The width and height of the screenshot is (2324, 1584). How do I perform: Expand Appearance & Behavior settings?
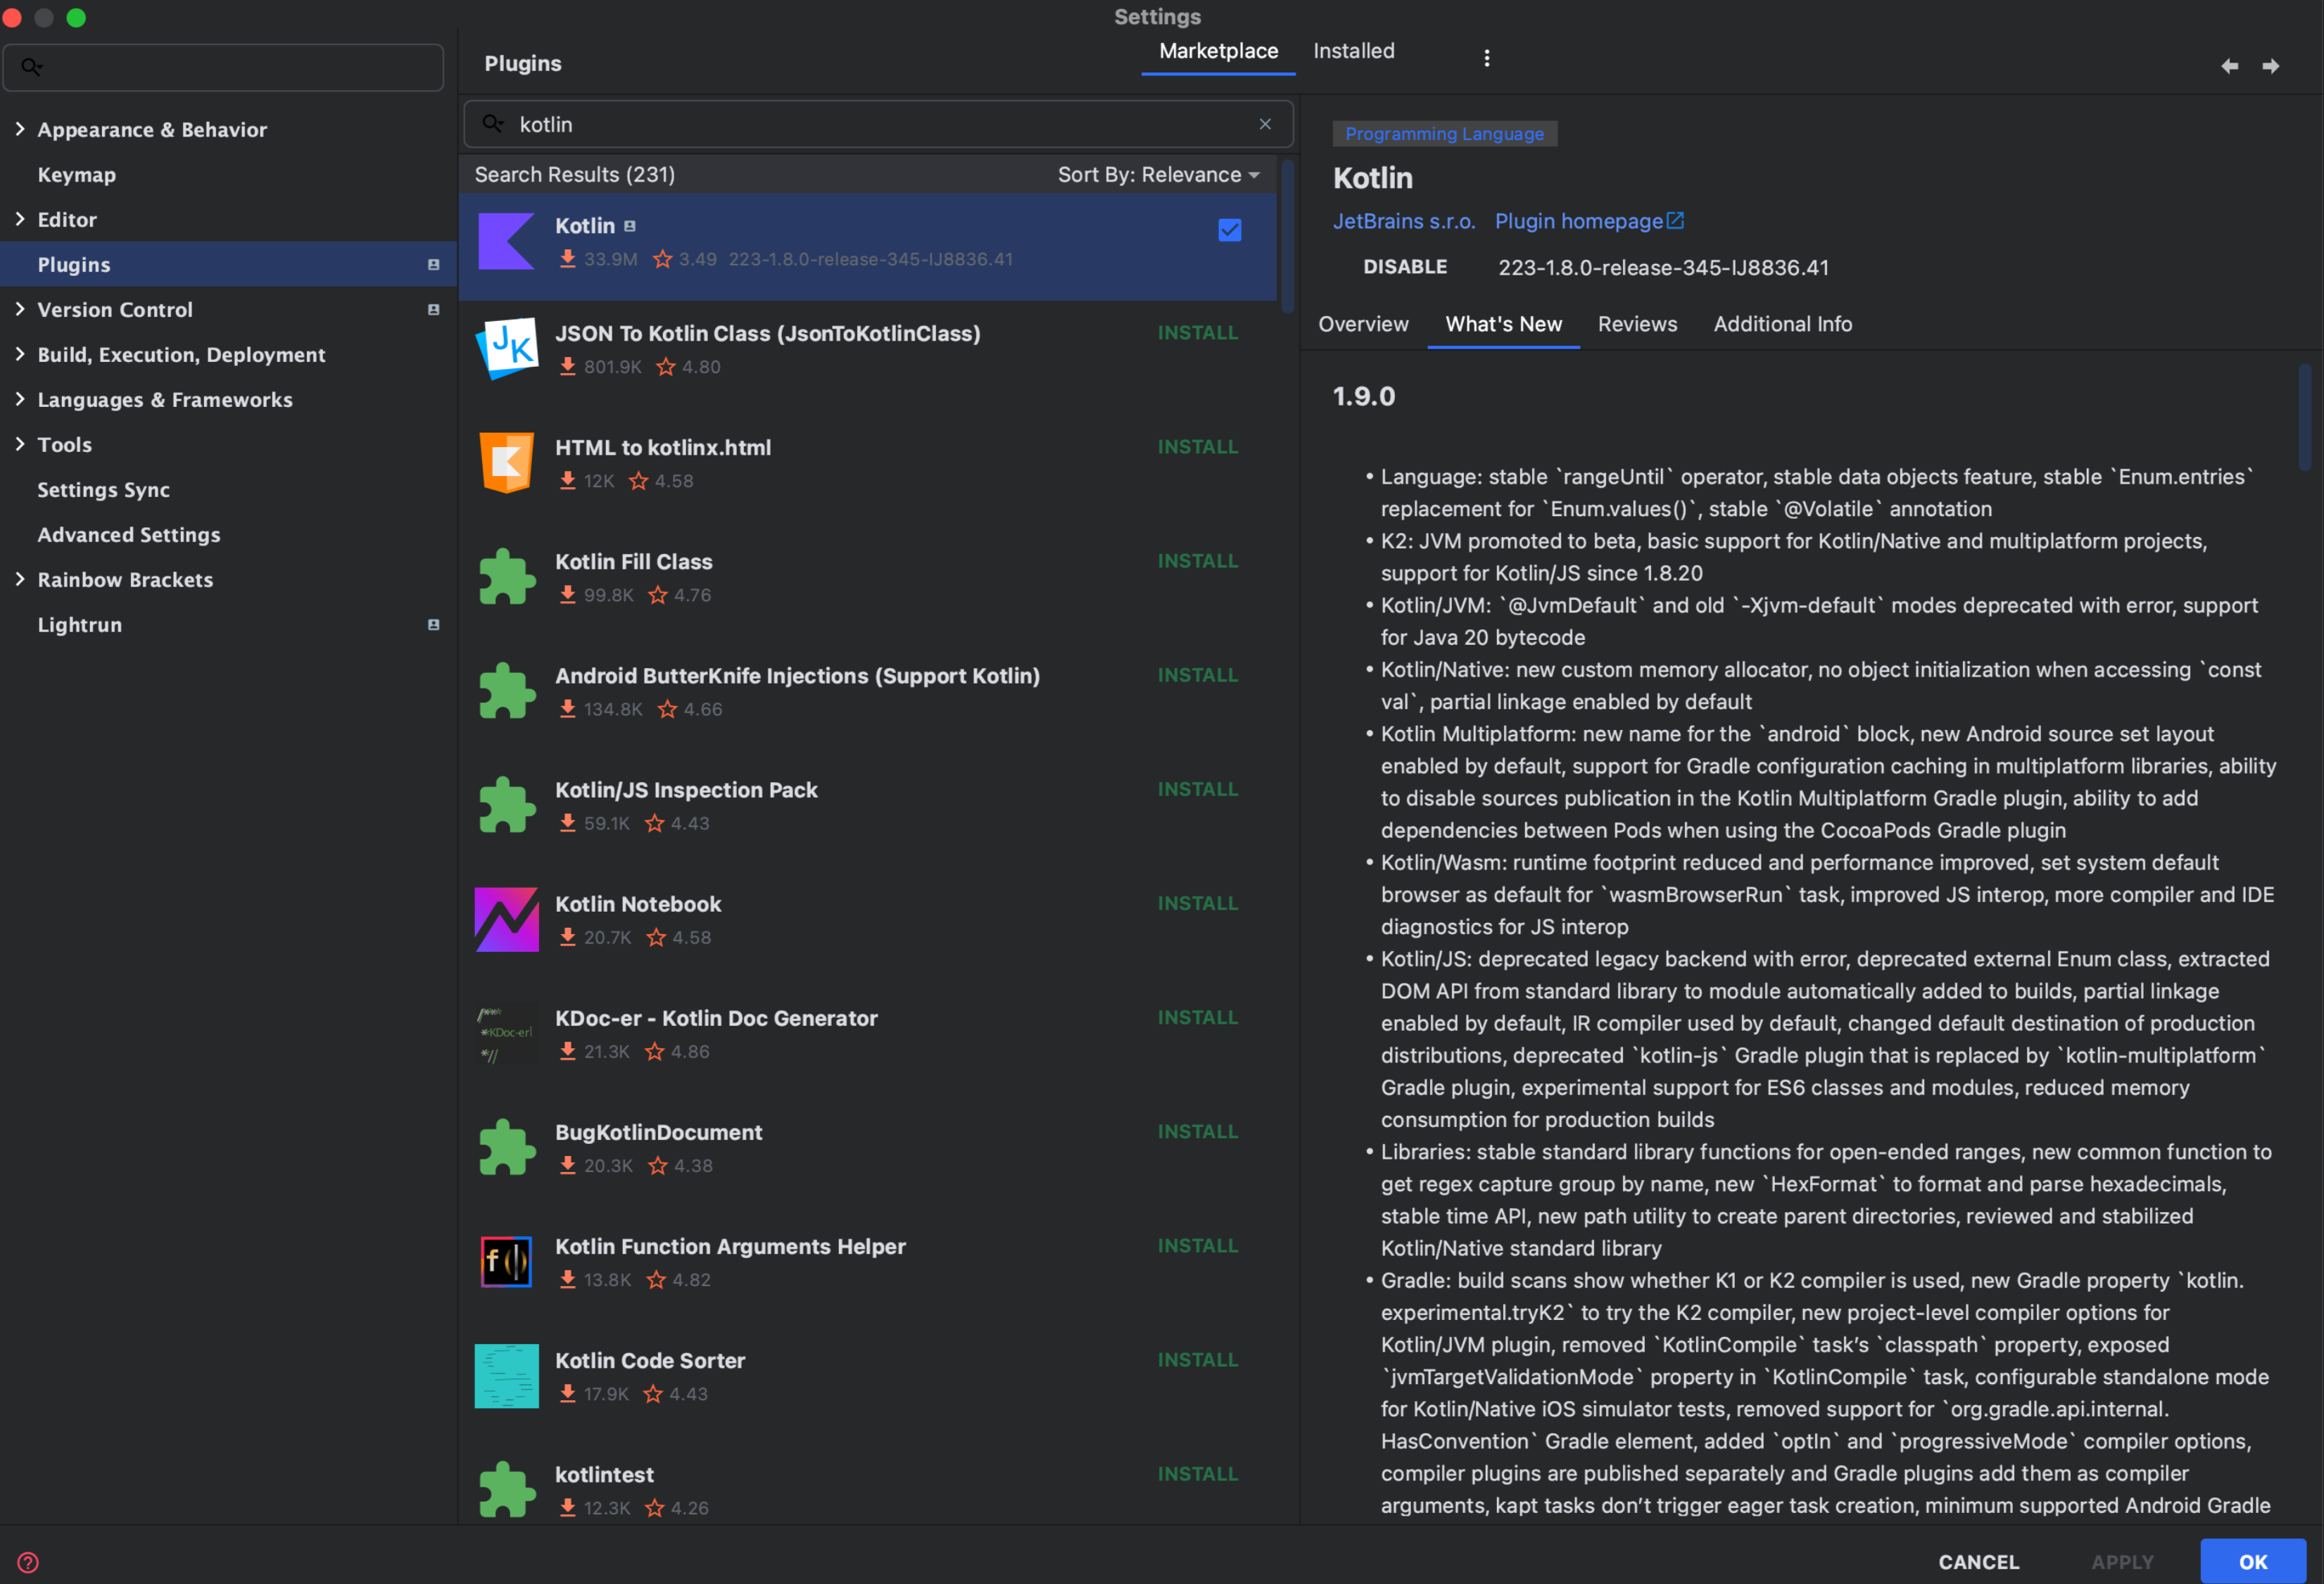20,129
